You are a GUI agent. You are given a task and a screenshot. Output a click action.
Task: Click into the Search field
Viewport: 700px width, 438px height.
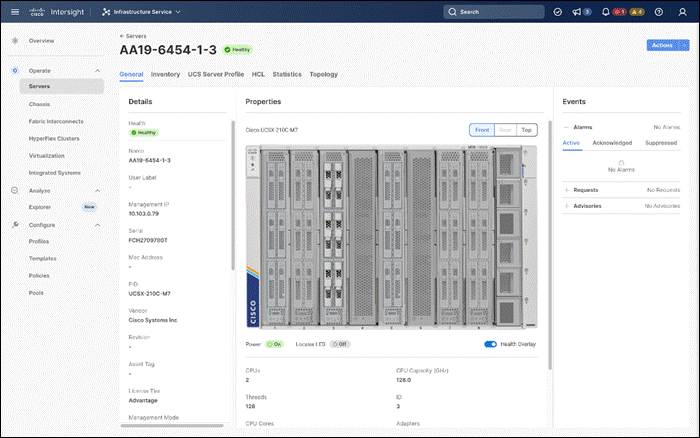[494, 12]
